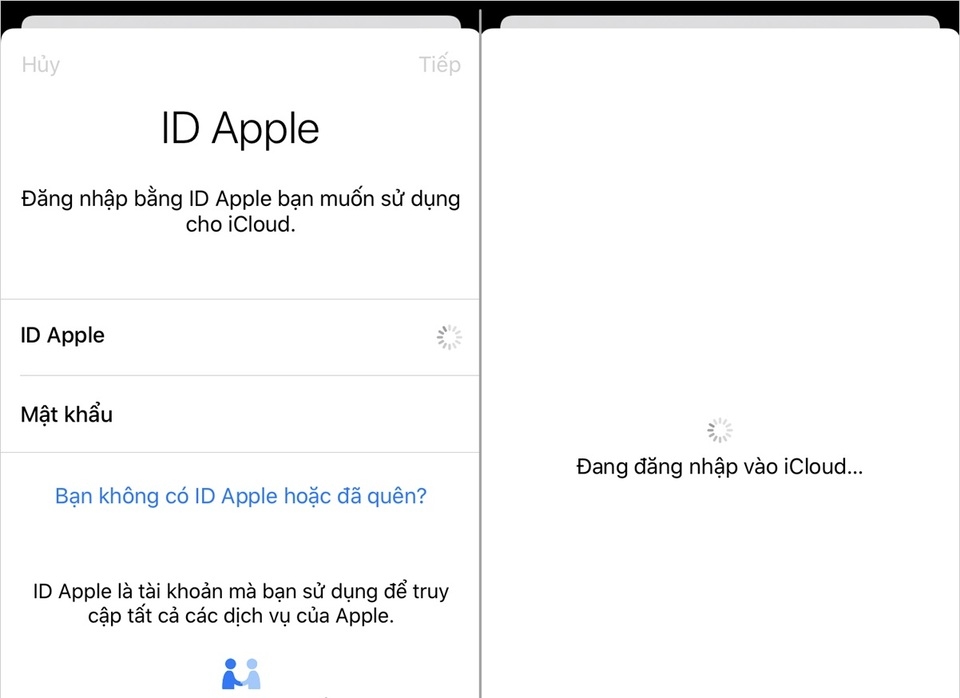
Task: Focus the ID Apple text input area
Action: [x=270, y=337]
